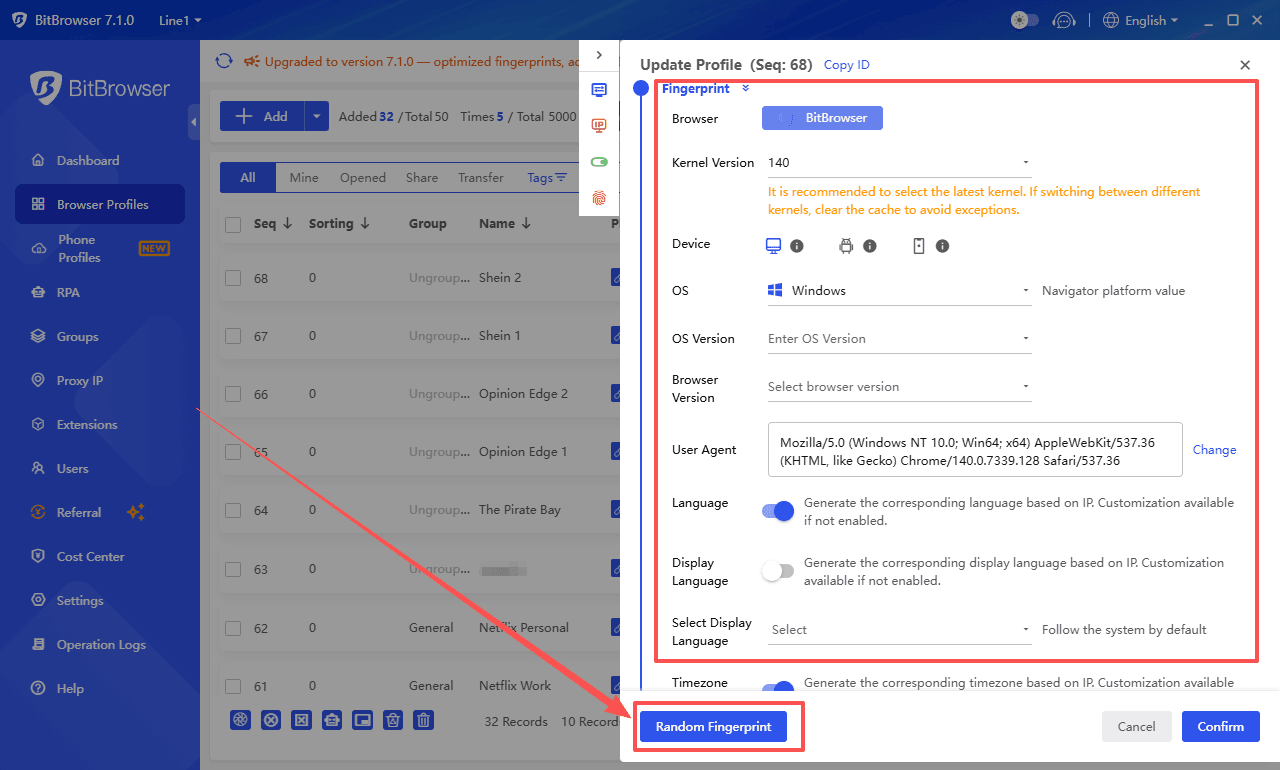Choose the desktop computer device icon
The width and height of the screenshot is (1280, 770).
pos(773,245)
